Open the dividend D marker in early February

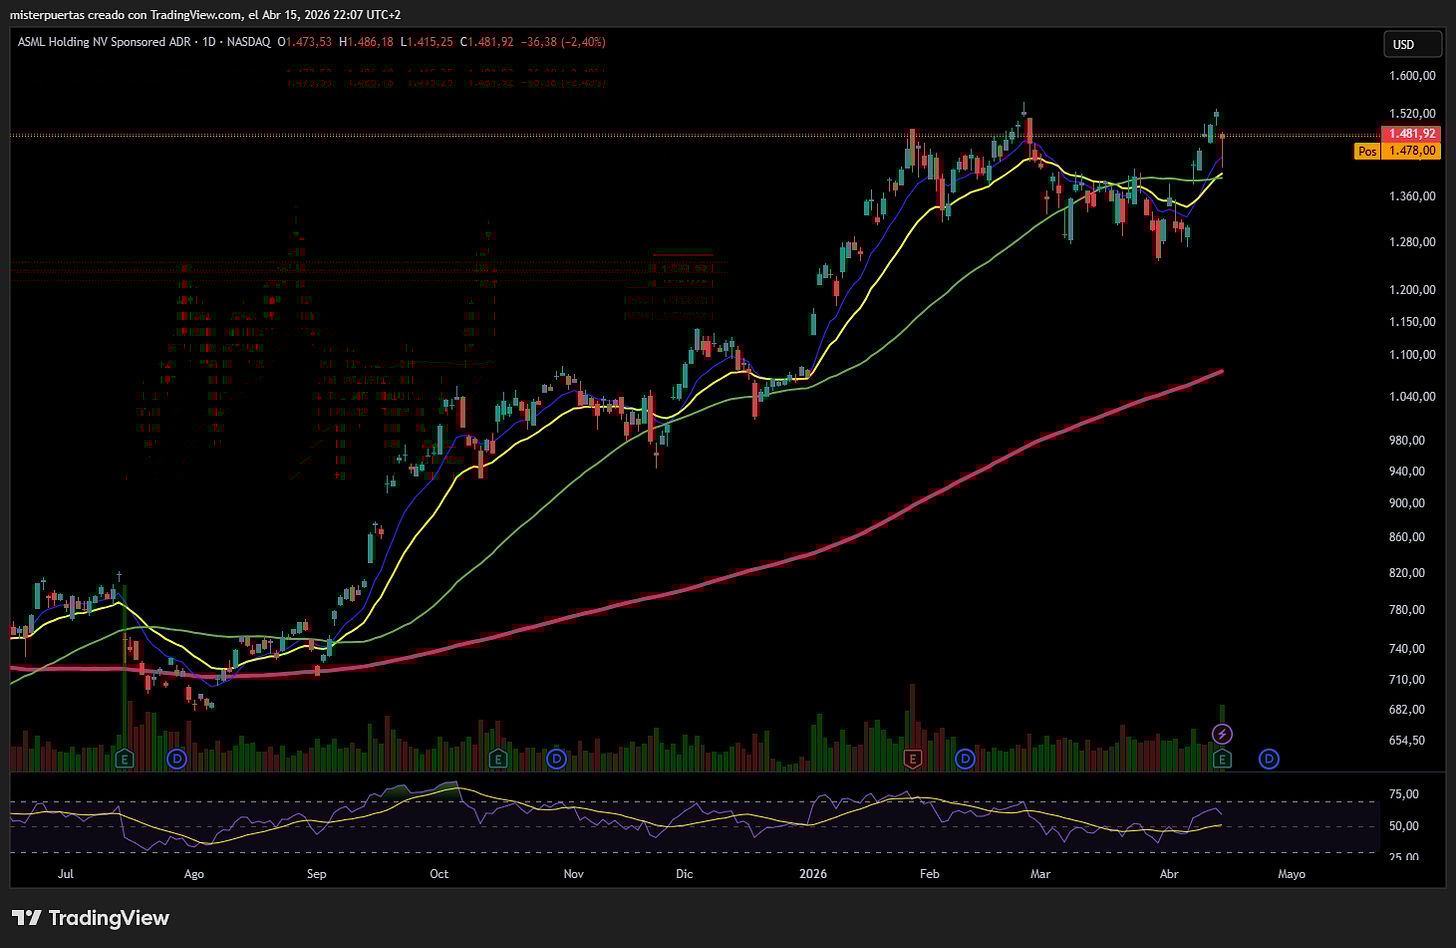coord(965,759)
